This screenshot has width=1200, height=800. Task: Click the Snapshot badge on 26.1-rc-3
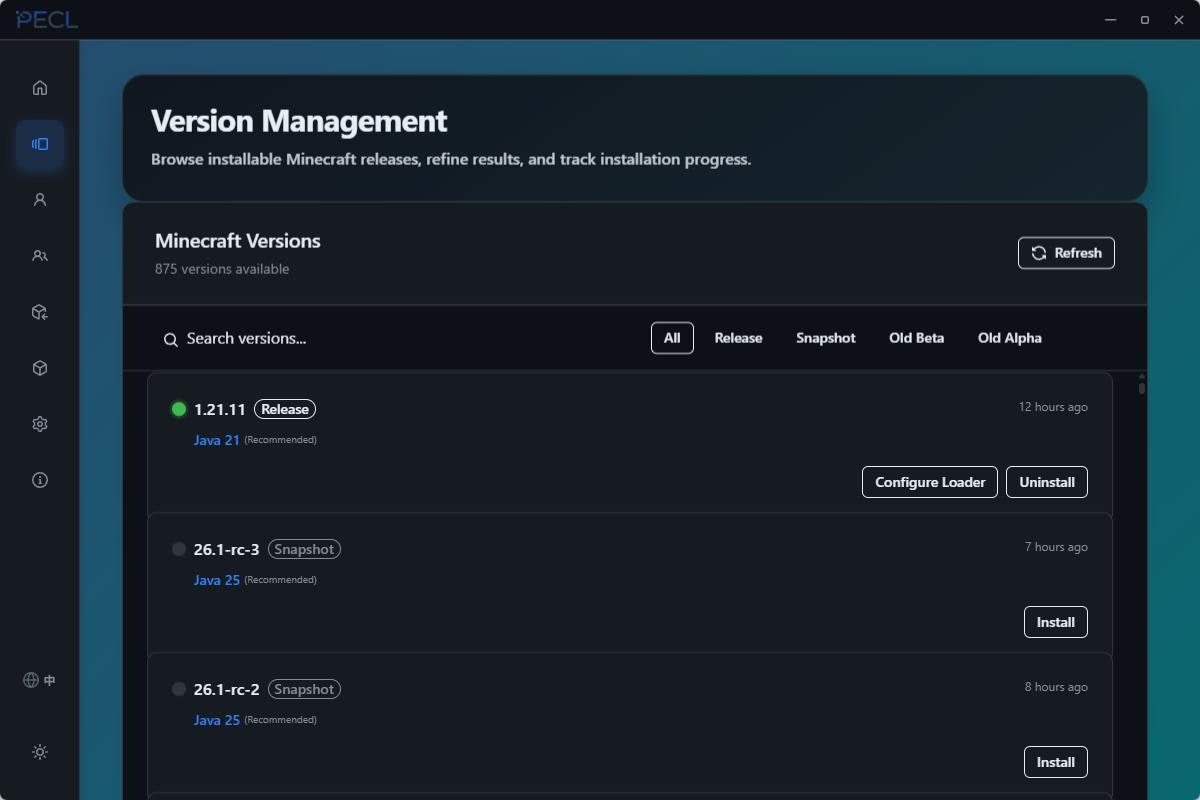point(304,549)
